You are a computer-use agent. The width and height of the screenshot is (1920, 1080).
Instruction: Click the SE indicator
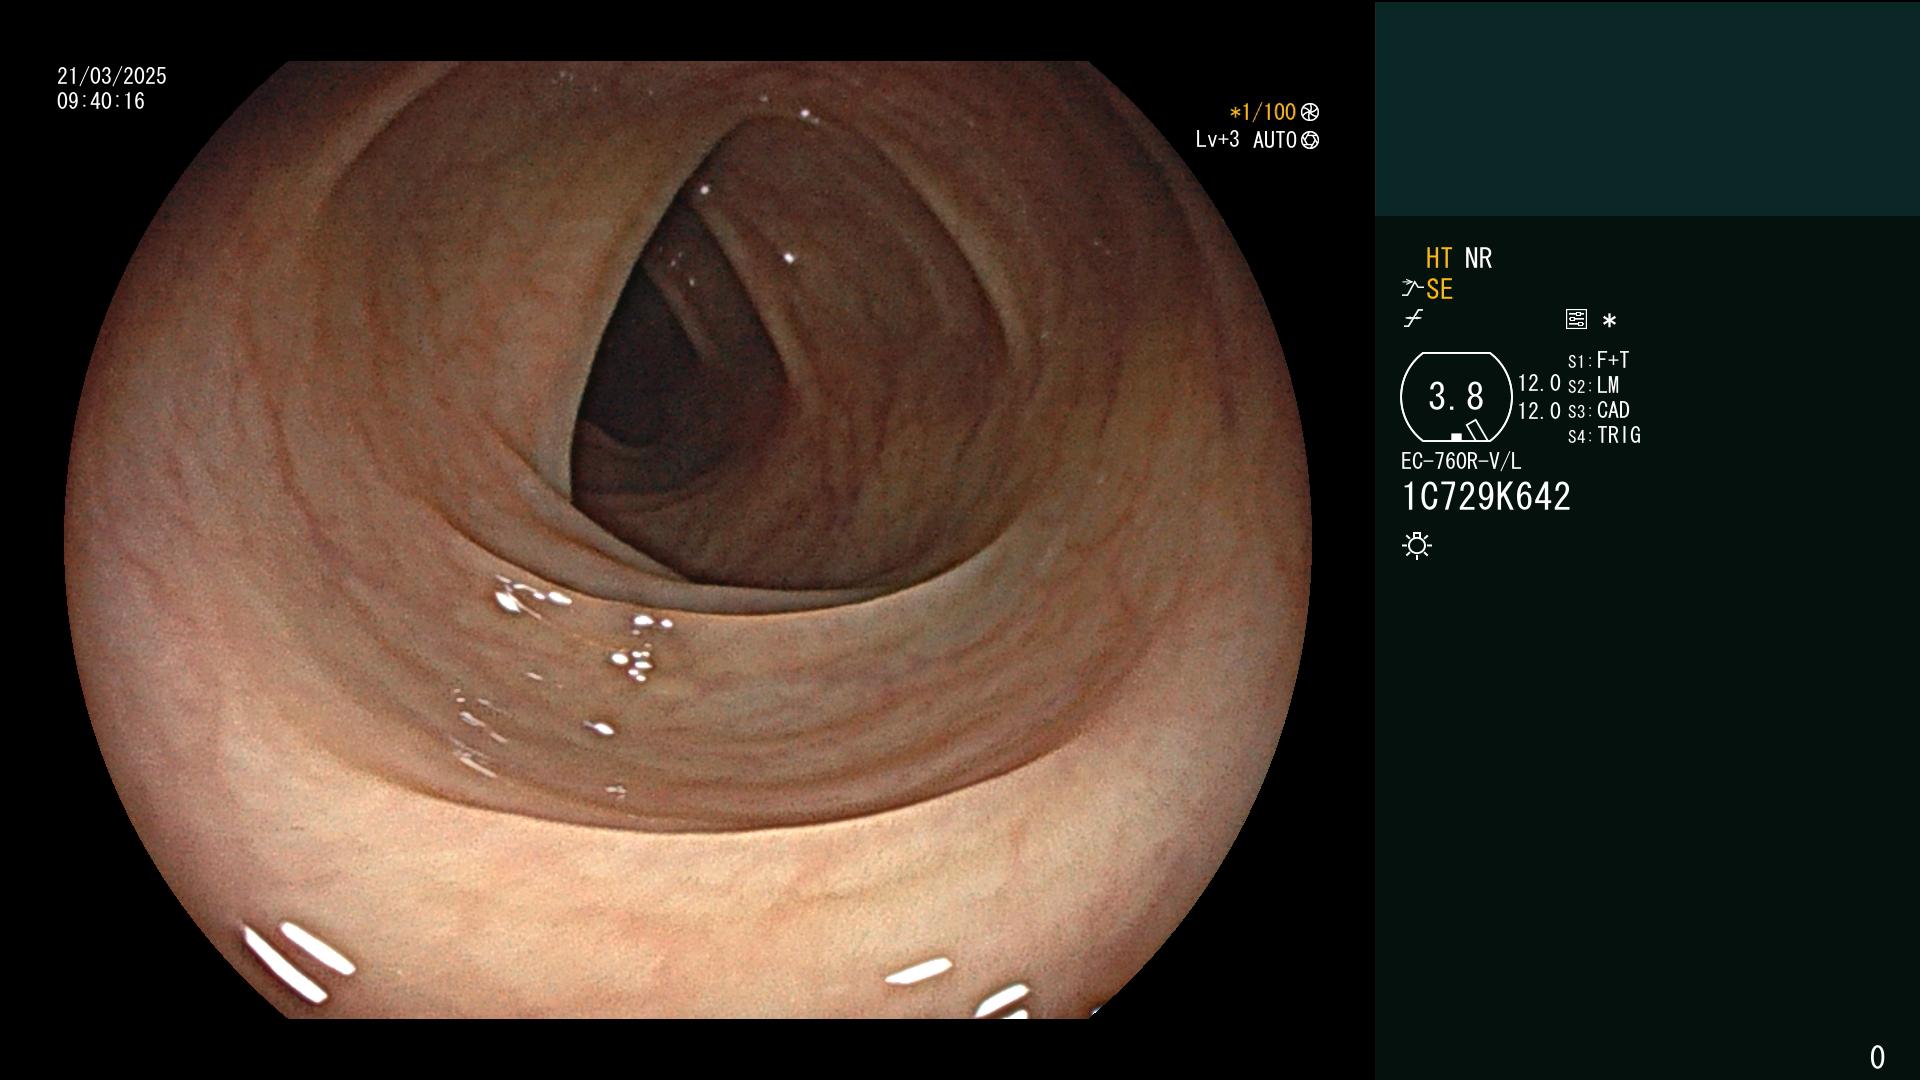pyautogui.click(x=1439, y=289)
